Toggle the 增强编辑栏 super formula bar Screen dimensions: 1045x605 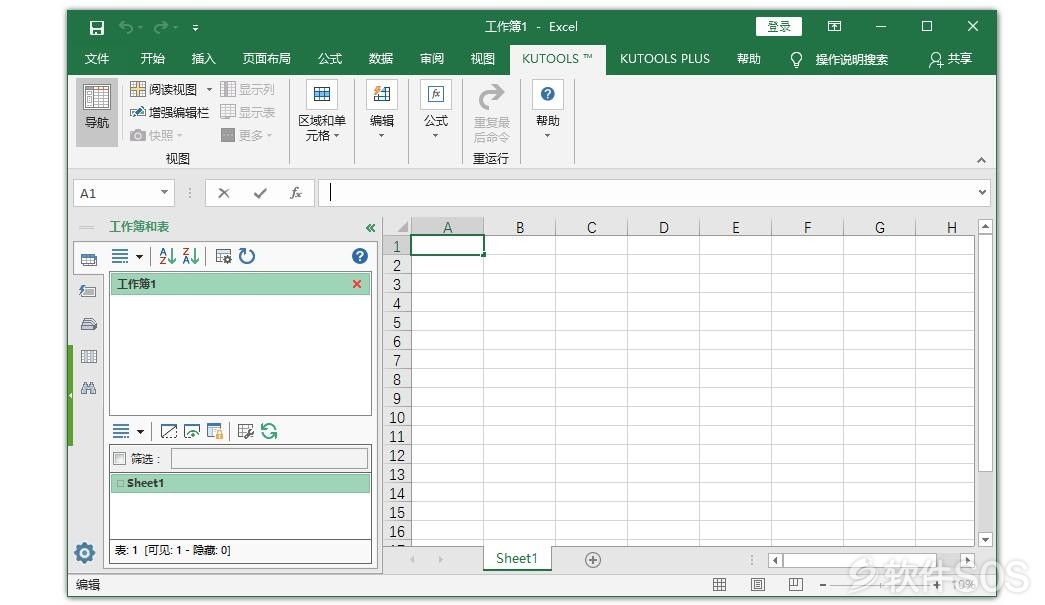click(169, 112)
